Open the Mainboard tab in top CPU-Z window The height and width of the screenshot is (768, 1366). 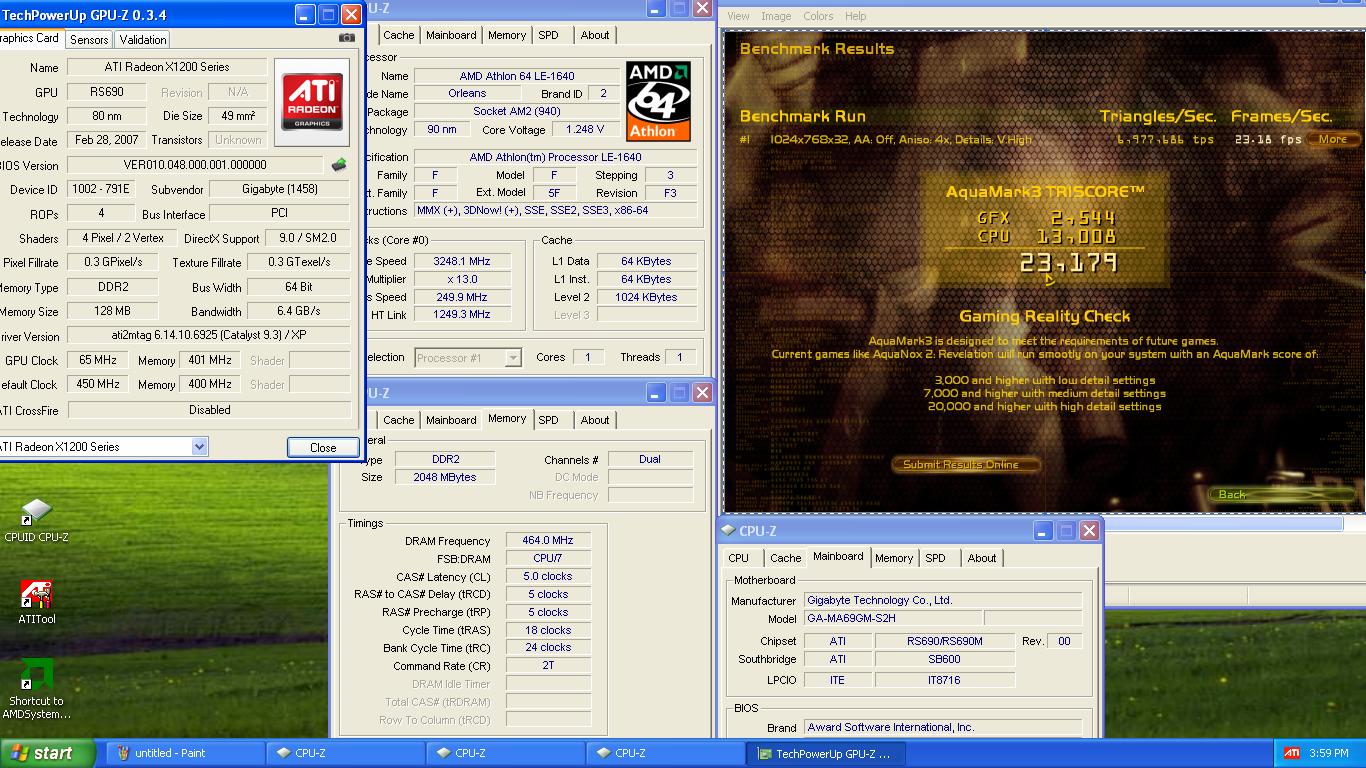coord(451,35)
